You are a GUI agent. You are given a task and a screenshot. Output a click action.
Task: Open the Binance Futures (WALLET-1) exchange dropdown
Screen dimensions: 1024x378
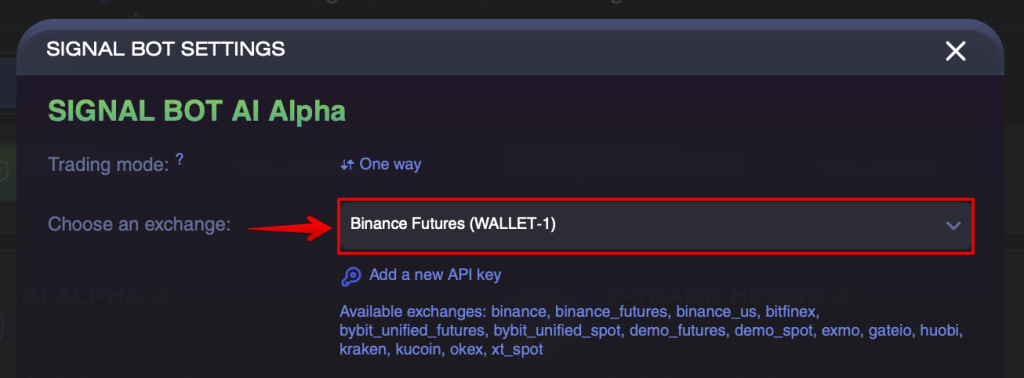[x=656, y=225]
